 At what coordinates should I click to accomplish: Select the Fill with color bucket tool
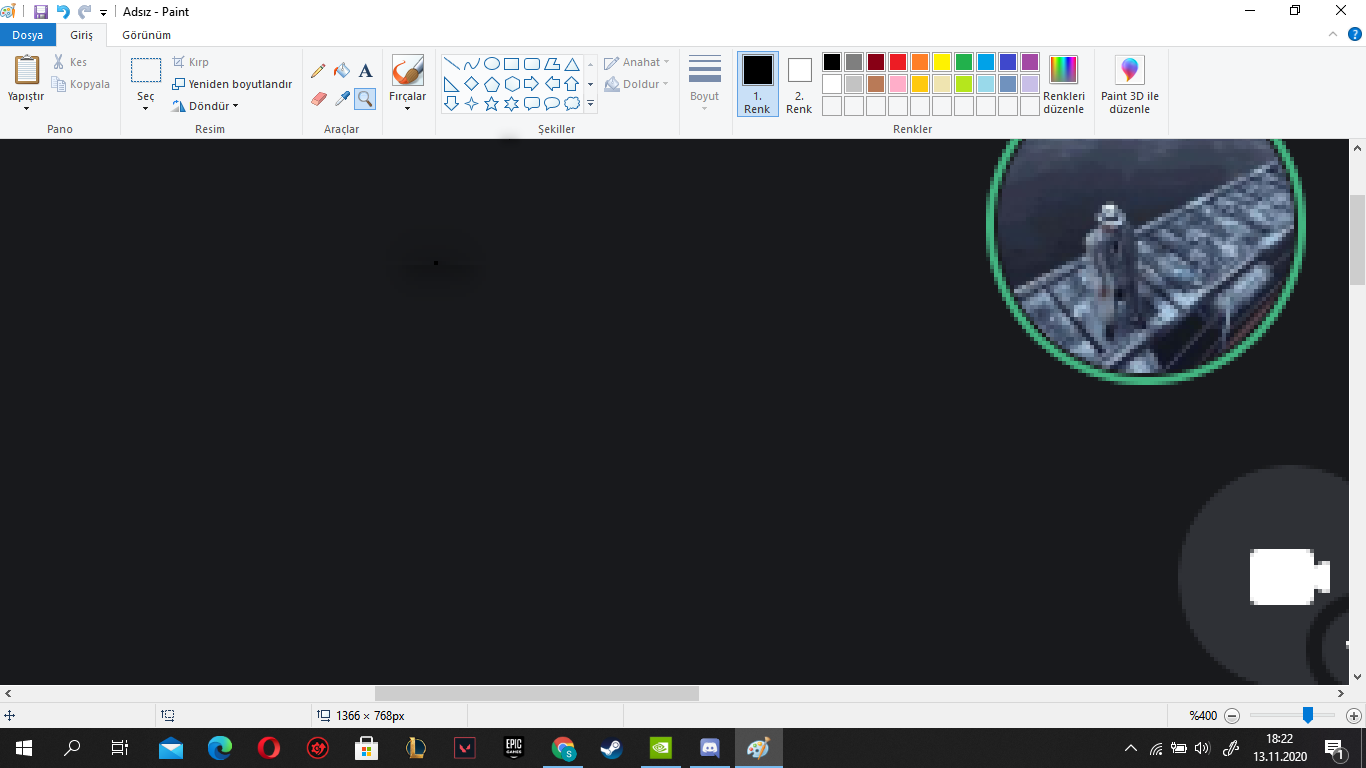tap(342, 71)
